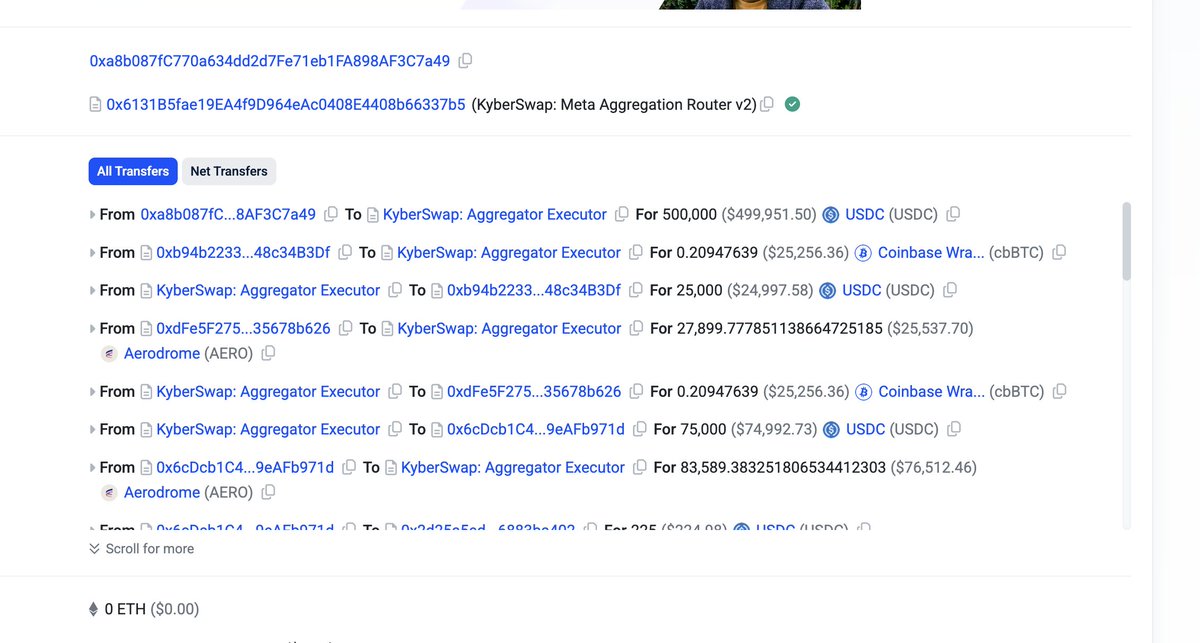Click the transfers list vertical scrollbar
1200x643 pixels.
1127,240
